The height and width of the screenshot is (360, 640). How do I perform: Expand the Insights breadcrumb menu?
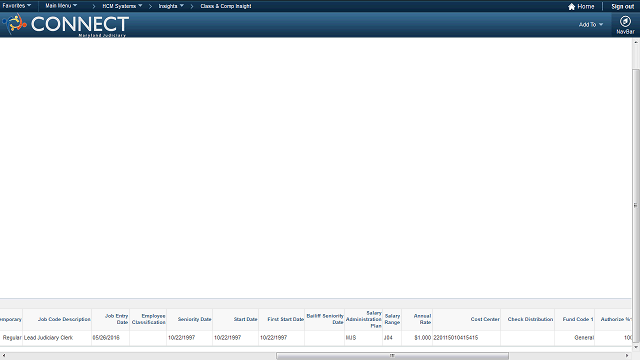pos(171,6)
